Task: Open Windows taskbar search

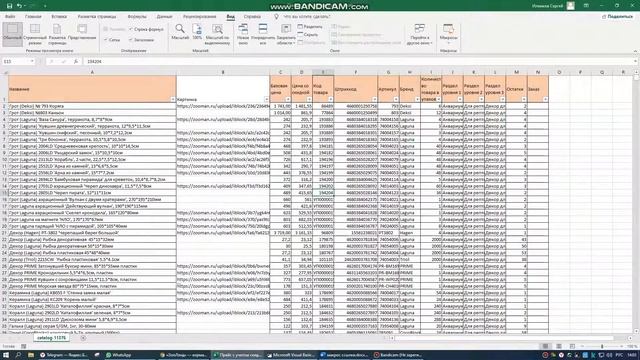Action: click(x=18, y=355)
